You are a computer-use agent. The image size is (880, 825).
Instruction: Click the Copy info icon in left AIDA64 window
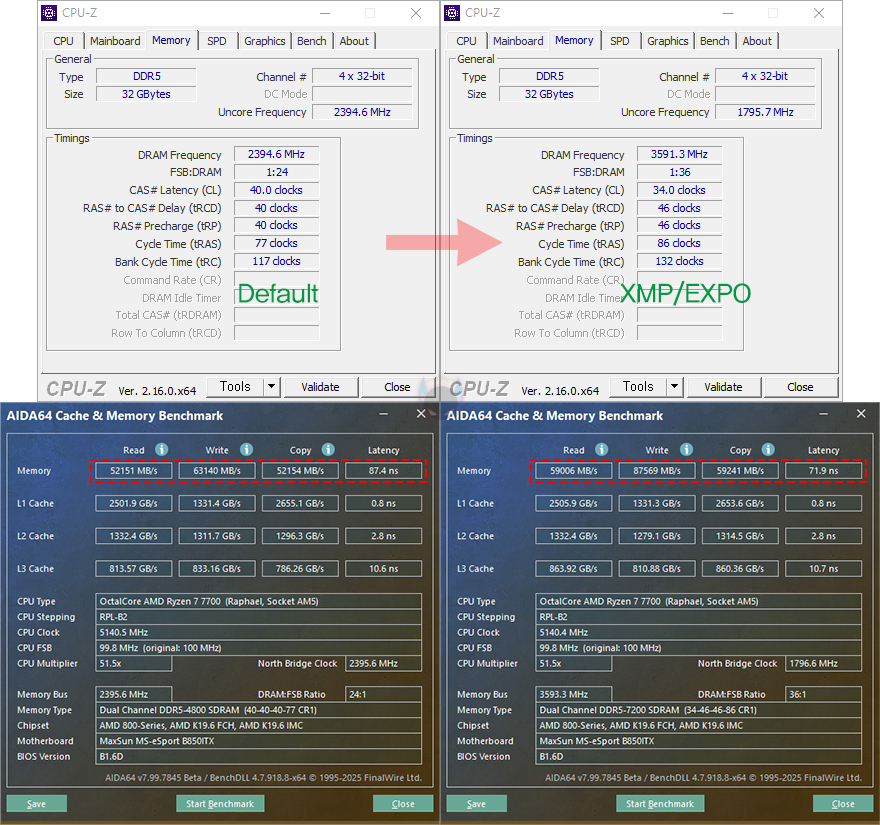pyautogui.click(x=328, y=450)
